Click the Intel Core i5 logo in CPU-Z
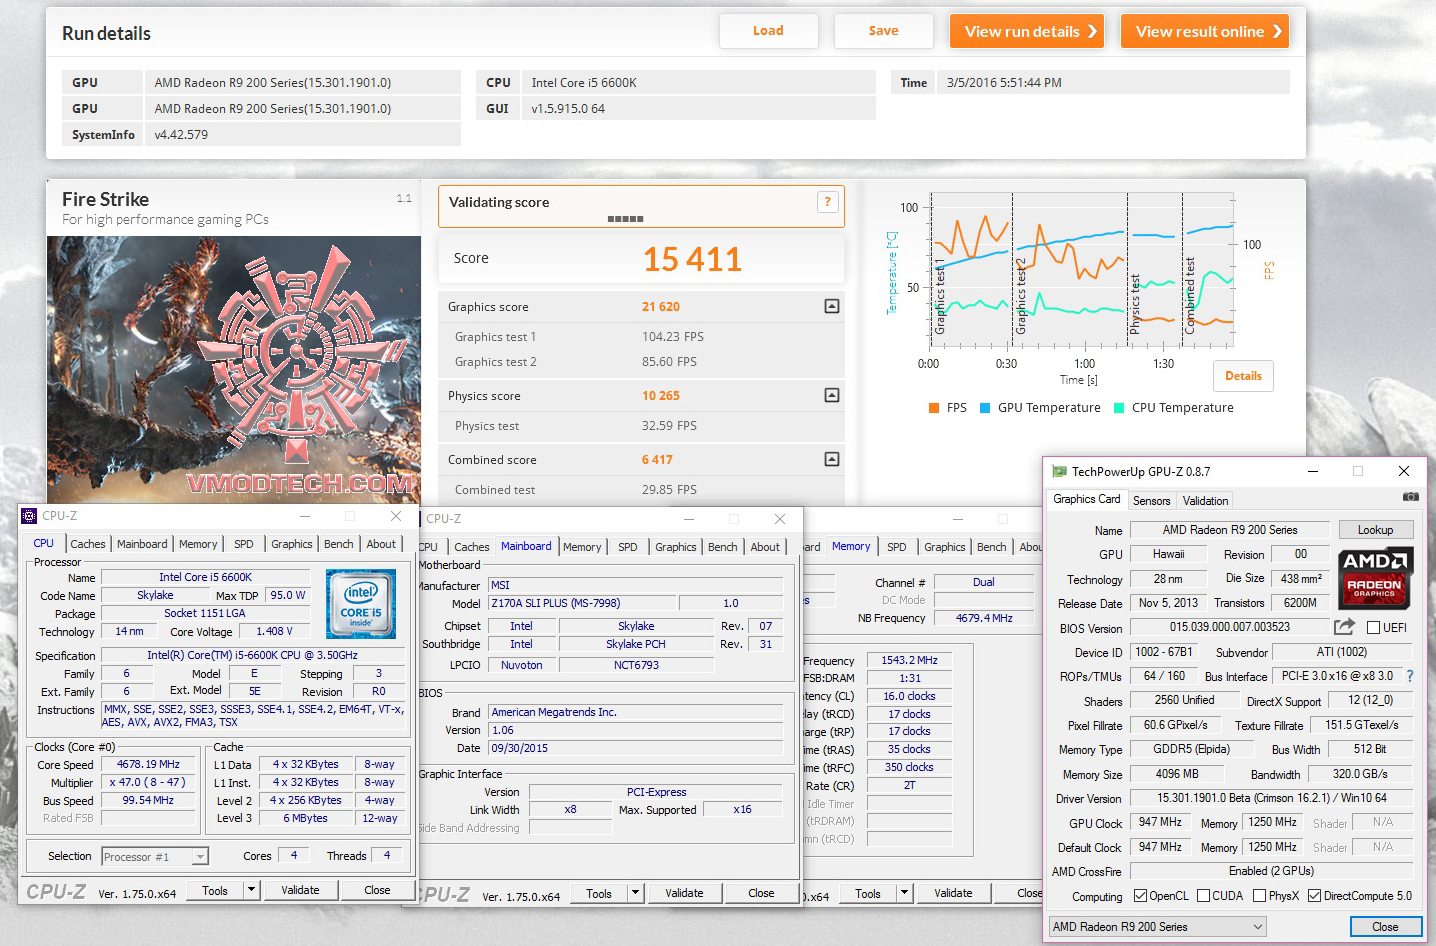 click(x=361, y=604)
